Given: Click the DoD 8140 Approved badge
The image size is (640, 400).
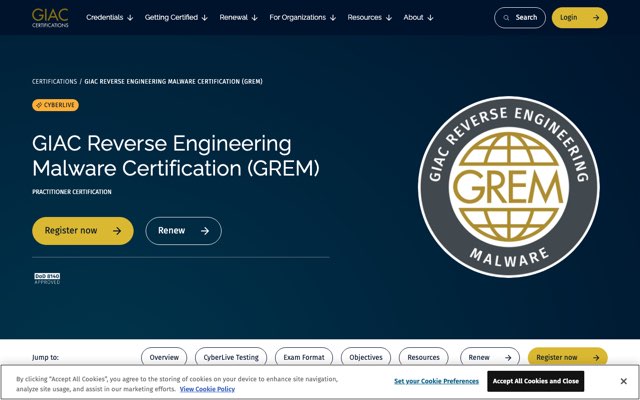Looking at the screenshot, I should point(47,278).
